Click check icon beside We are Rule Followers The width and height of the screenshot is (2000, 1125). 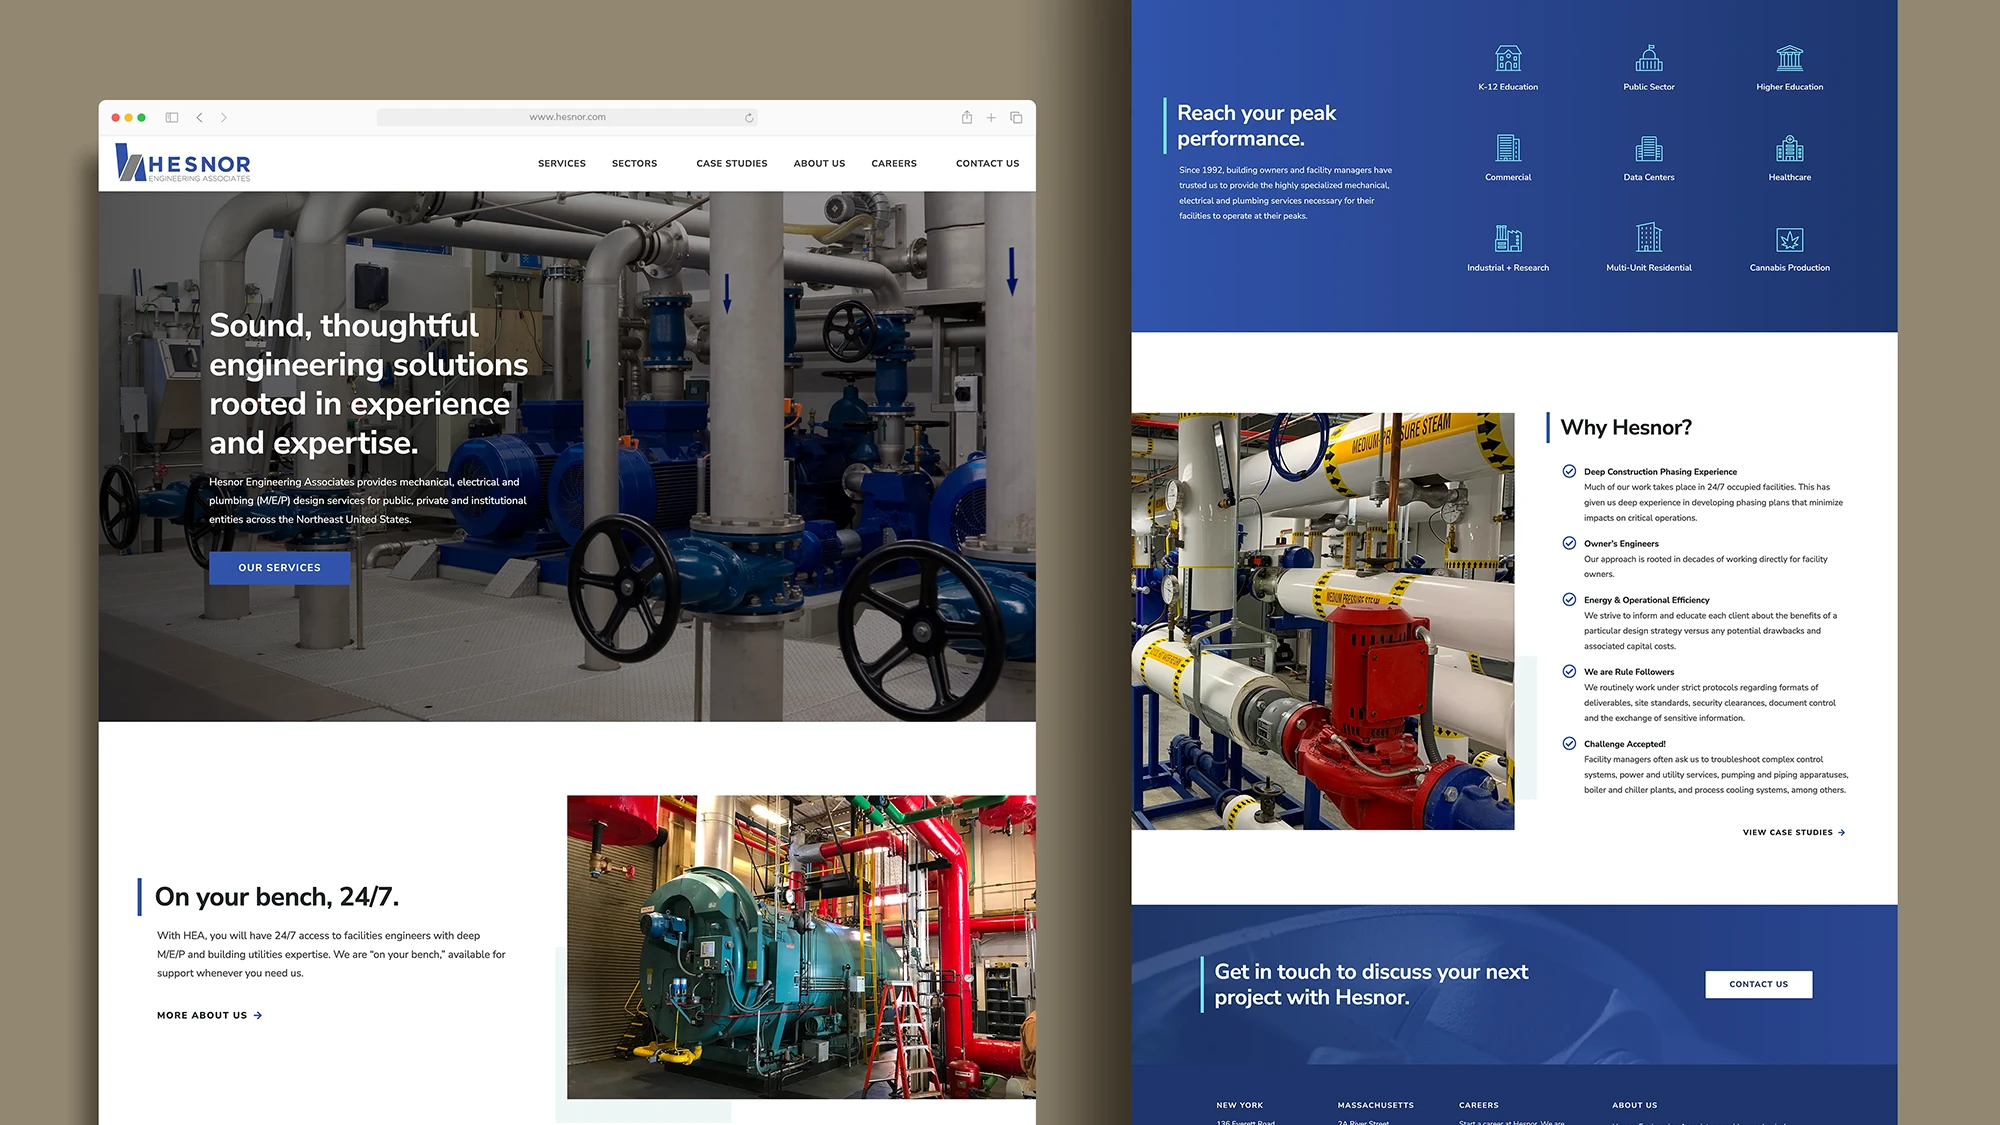coord(1569,671)
